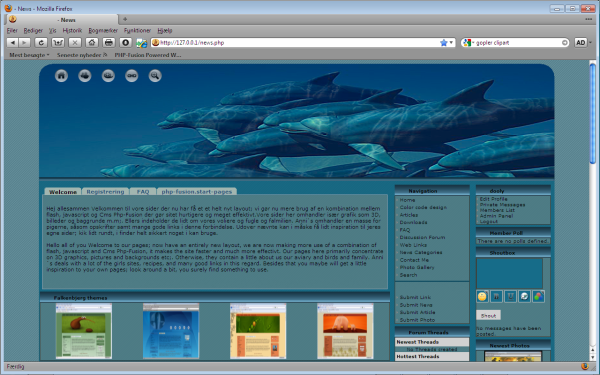Click the browser print toolbar button
This screenshot has width=600, height=375.
109,42
